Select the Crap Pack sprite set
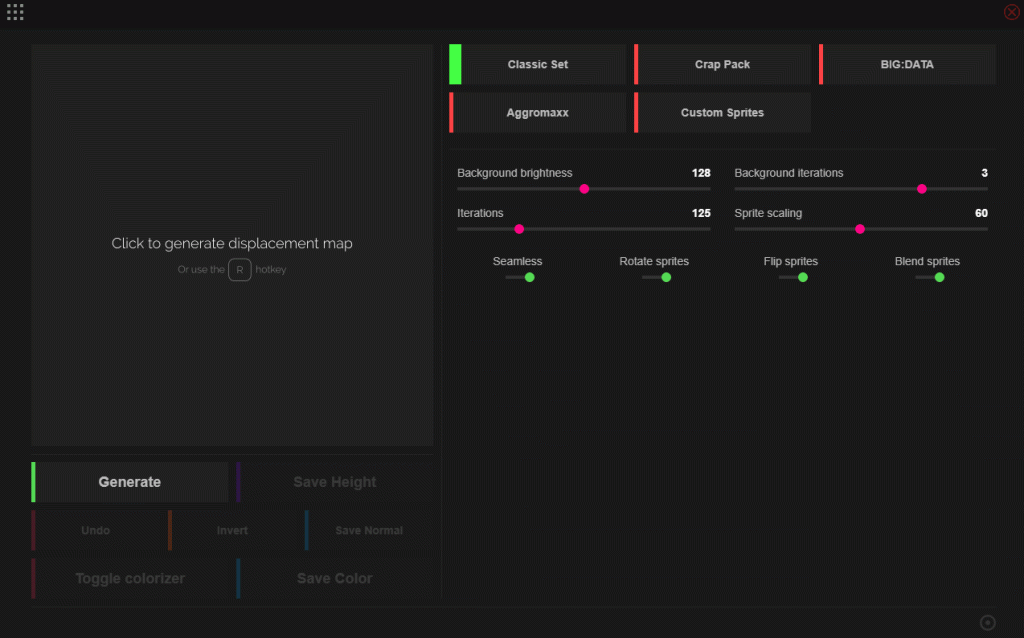Screen dimensions: 1024x638 (x=722, y=64)
